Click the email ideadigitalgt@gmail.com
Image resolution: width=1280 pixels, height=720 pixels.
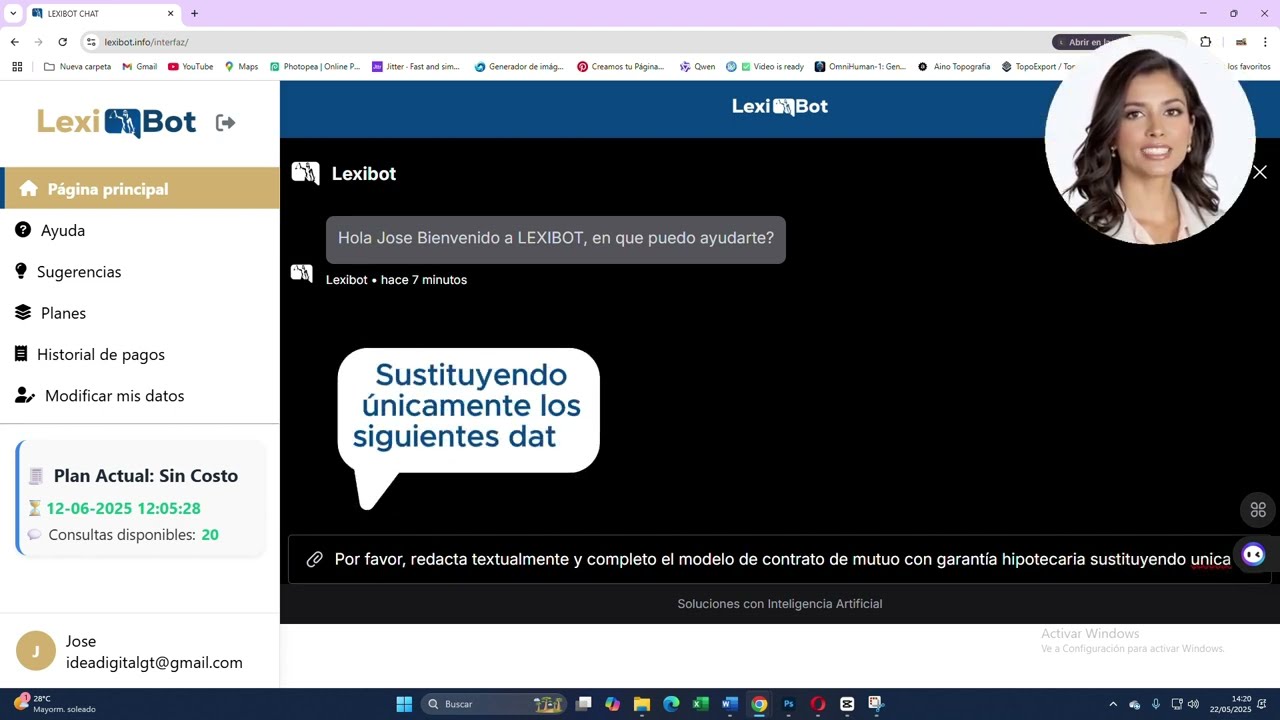tap(154, 662)
